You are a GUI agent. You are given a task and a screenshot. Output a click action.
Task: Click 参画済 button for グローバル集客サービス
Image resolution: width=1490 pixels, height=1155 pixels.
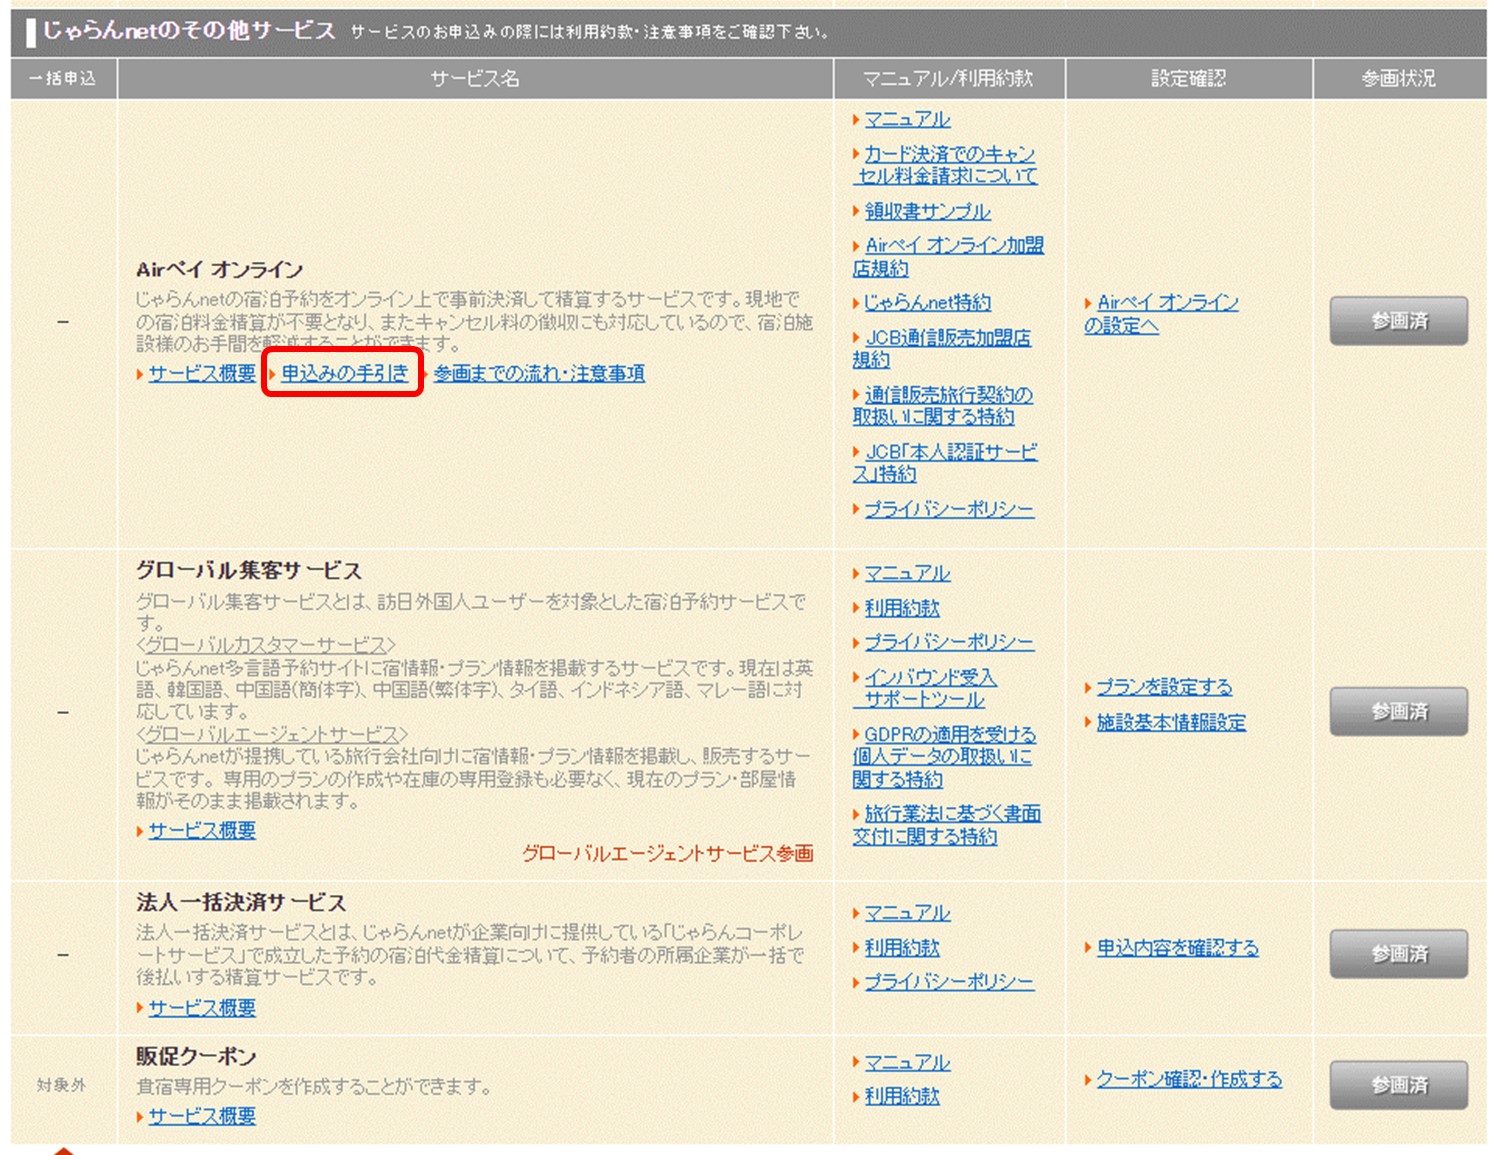[x=1397, y=712]
